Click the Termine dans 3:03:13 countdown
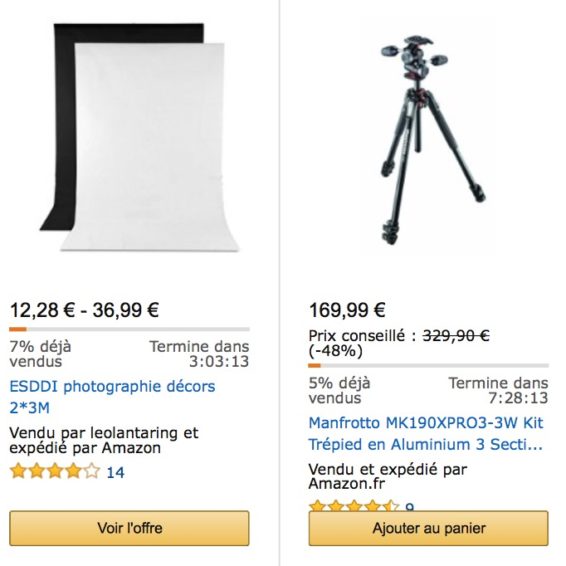The height and width of the screenshot is (566, 566). [199, 354]
